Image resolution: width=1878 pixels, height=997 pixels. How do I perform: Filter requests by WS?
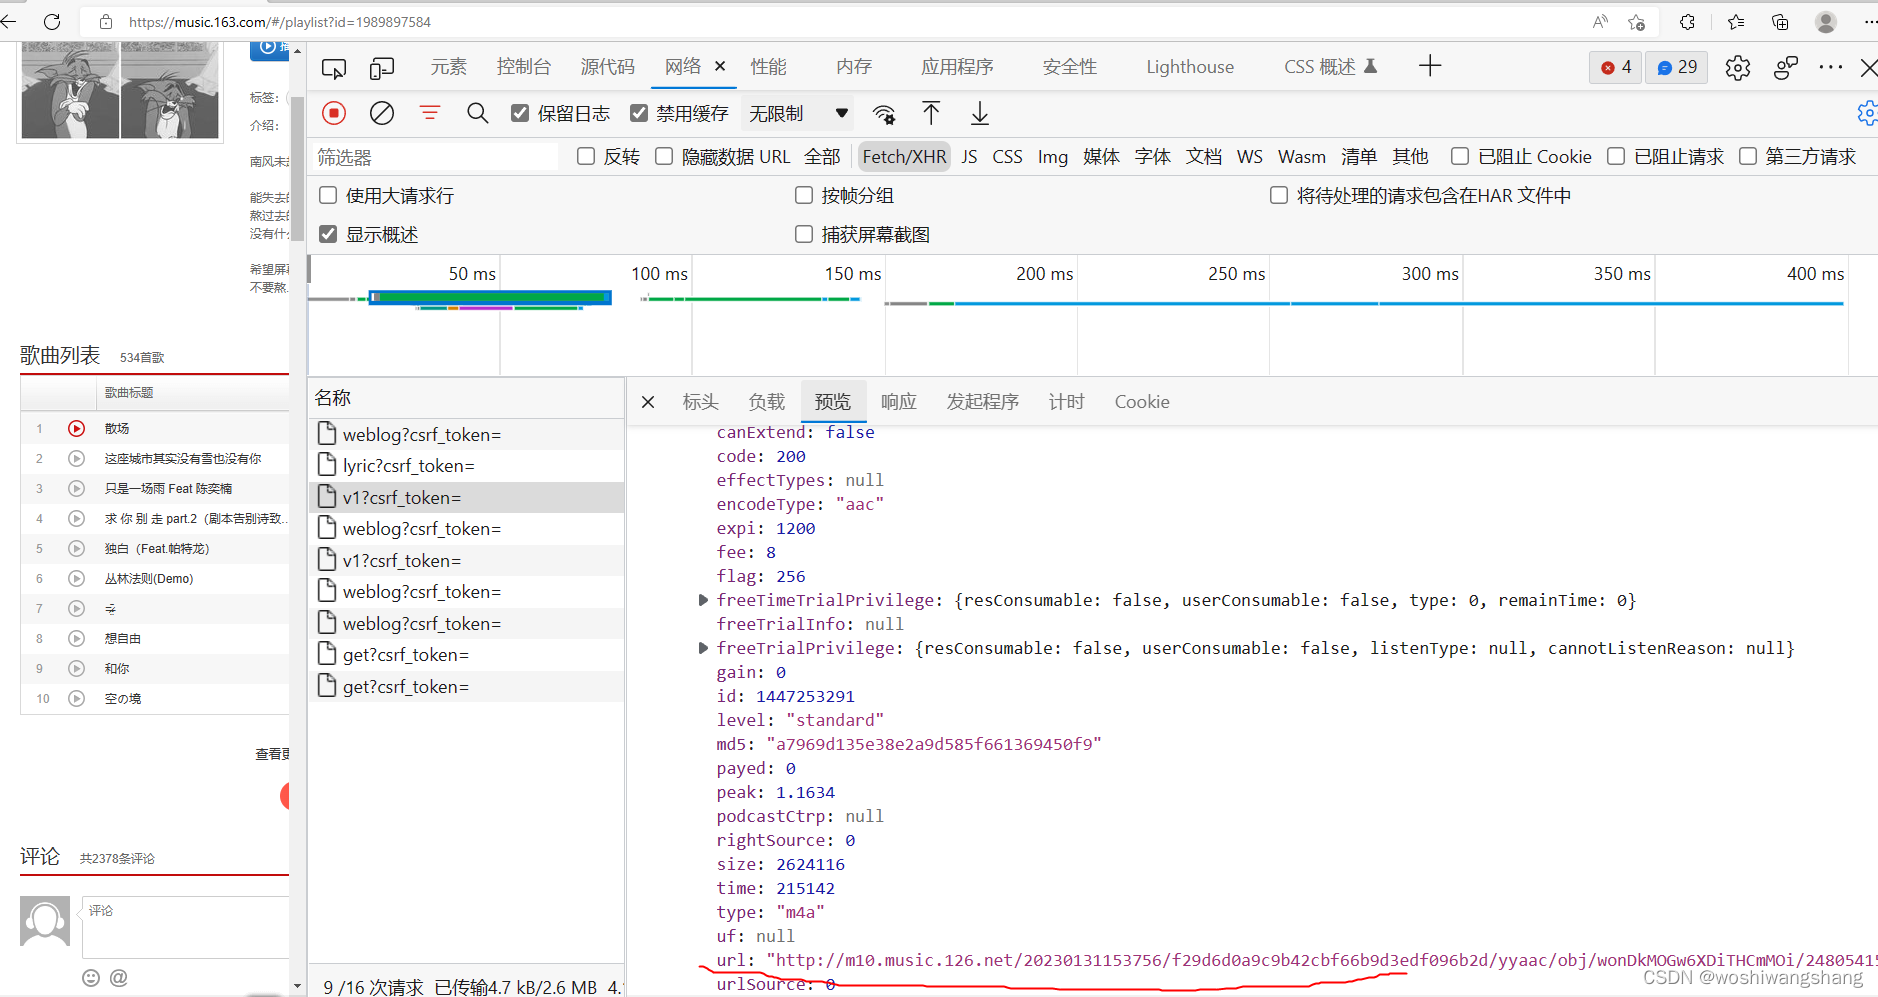pos(1250,157)
